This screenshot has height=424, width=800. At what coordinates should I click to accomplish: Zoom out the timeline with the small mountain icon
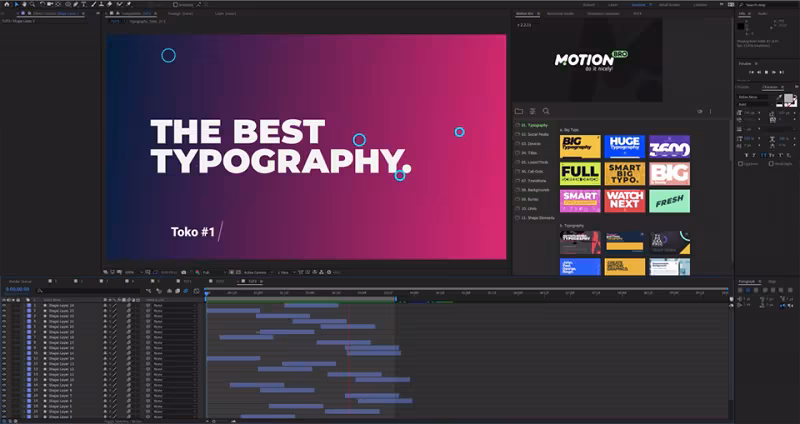[x=208, y=421]
